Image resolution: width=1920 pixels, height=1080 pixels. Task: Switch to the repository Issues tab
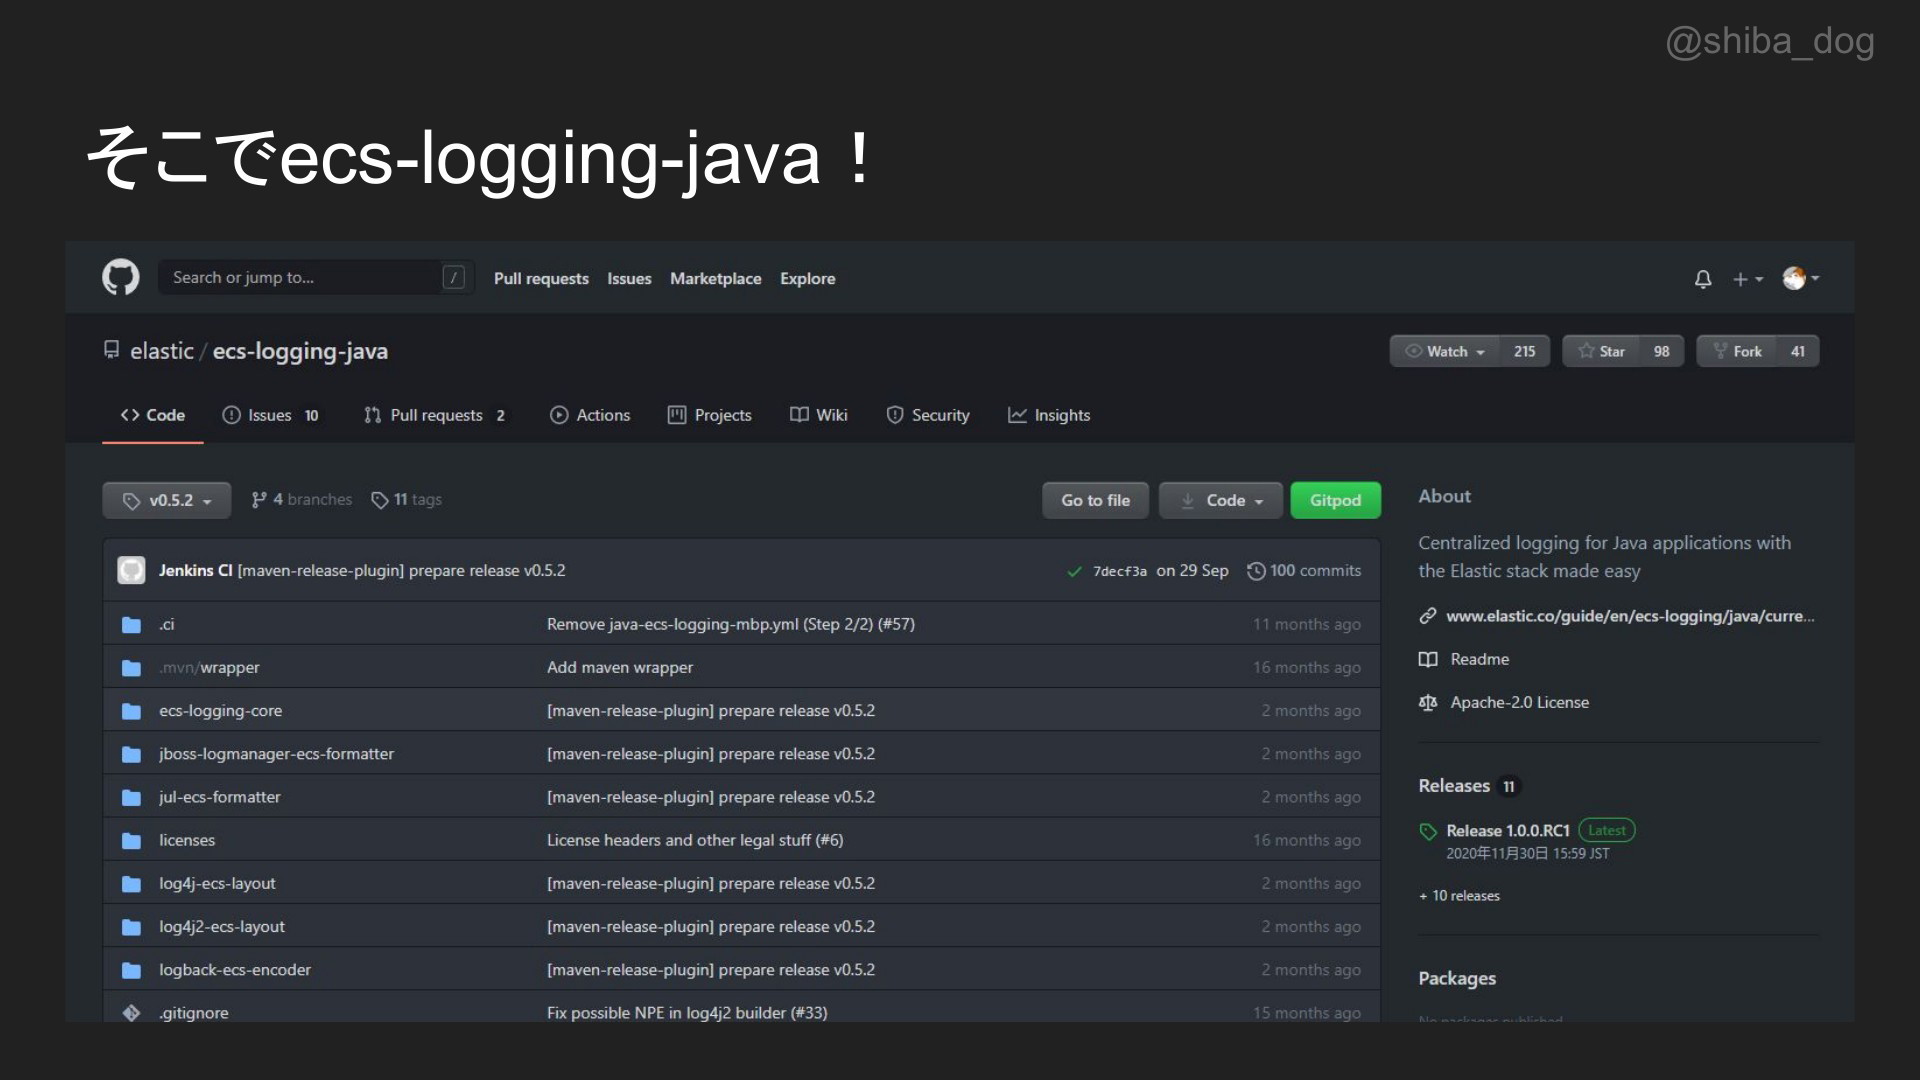point(270,415)
